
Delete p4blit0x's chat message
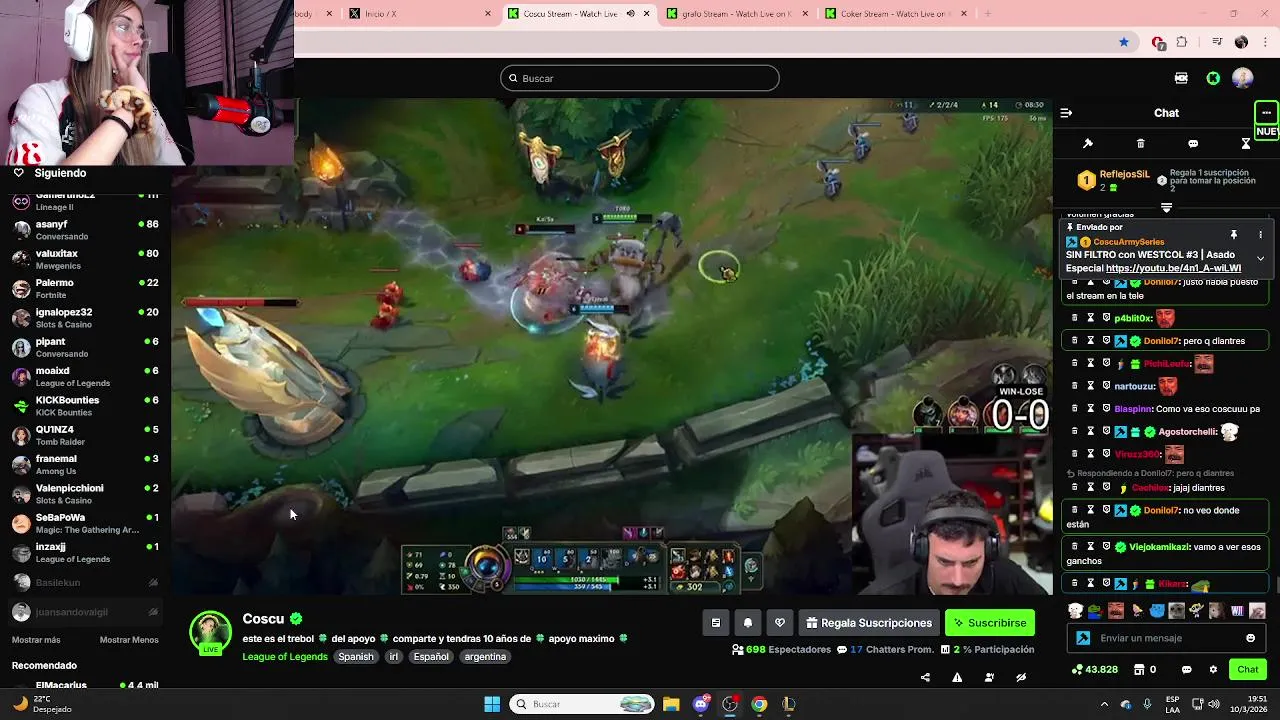(1075, 318)
